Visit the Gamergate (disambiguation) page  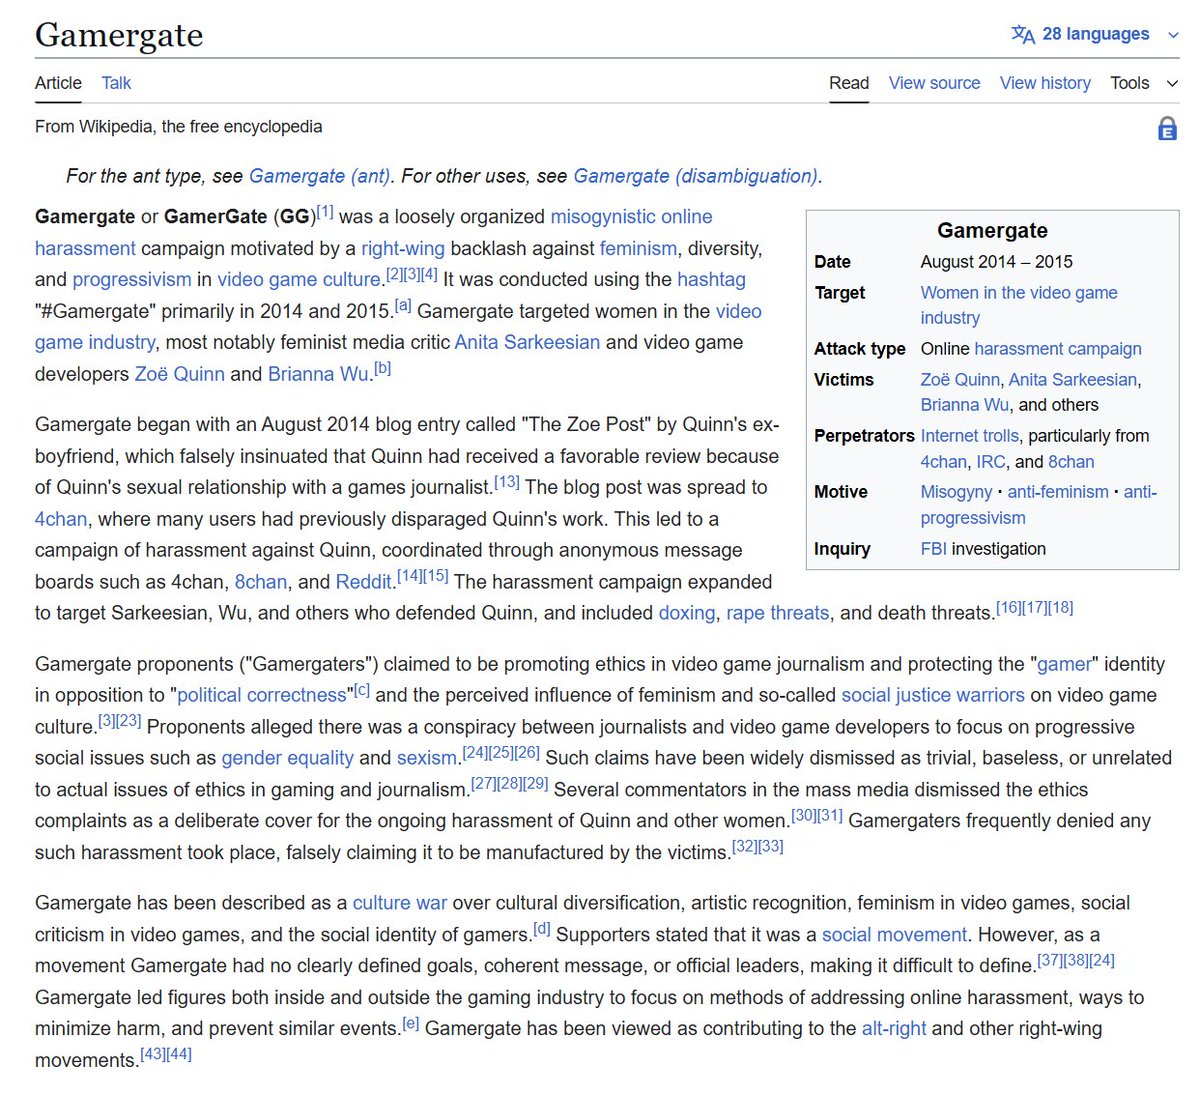click(695, 175)
